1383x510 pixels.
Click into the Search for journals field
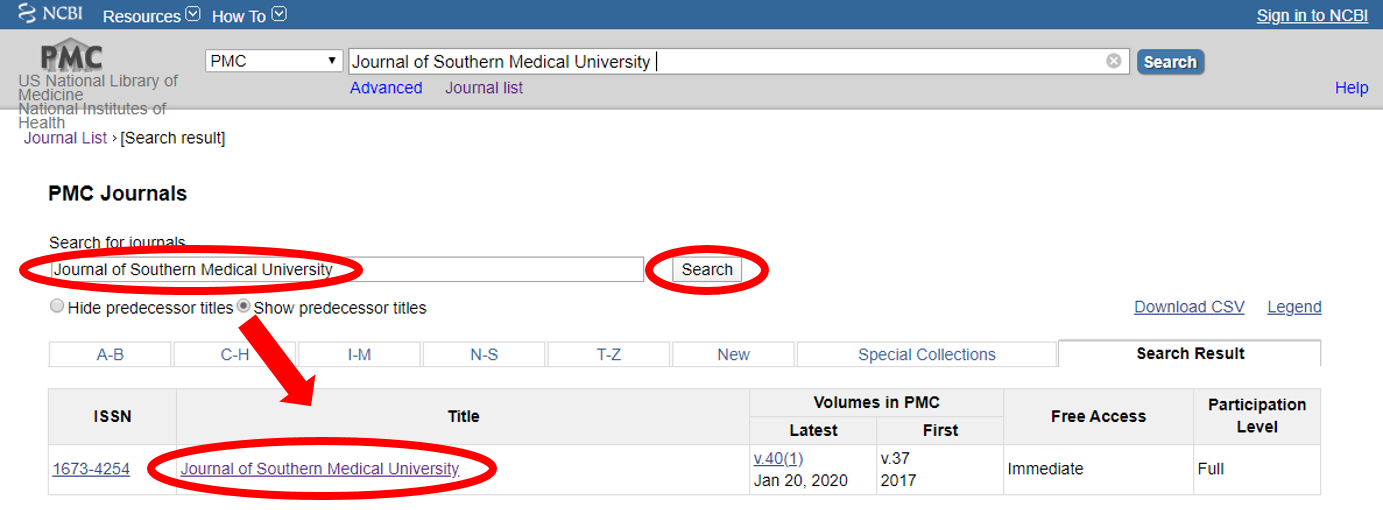pos(346,269)
